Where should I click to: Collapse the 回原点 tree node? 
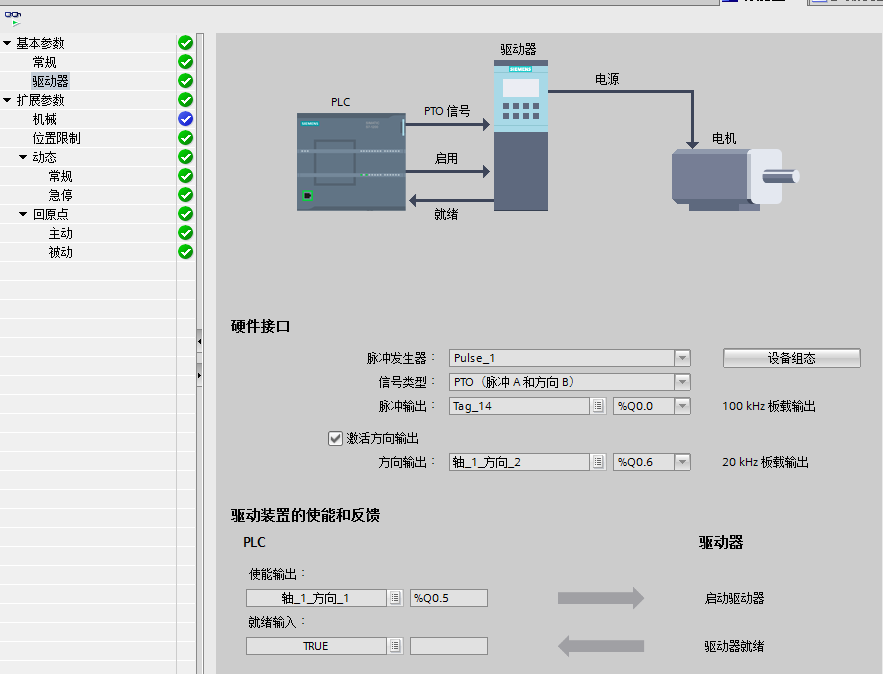(23, 214)
